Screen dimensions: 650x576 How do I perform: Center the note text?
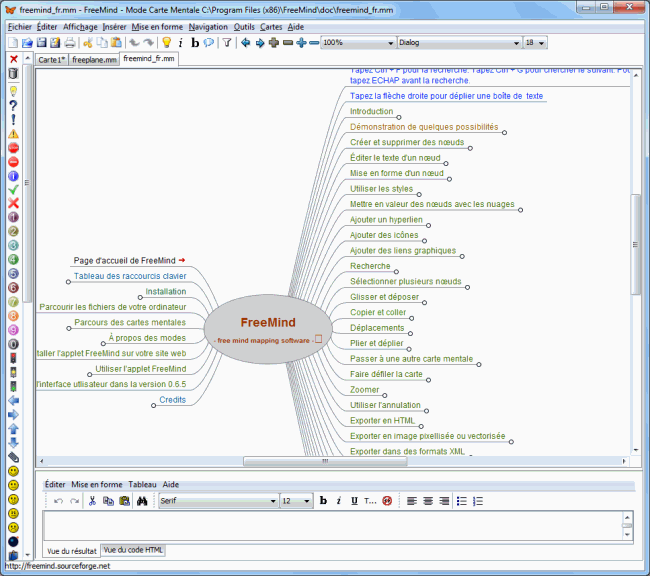click(428, 501)
